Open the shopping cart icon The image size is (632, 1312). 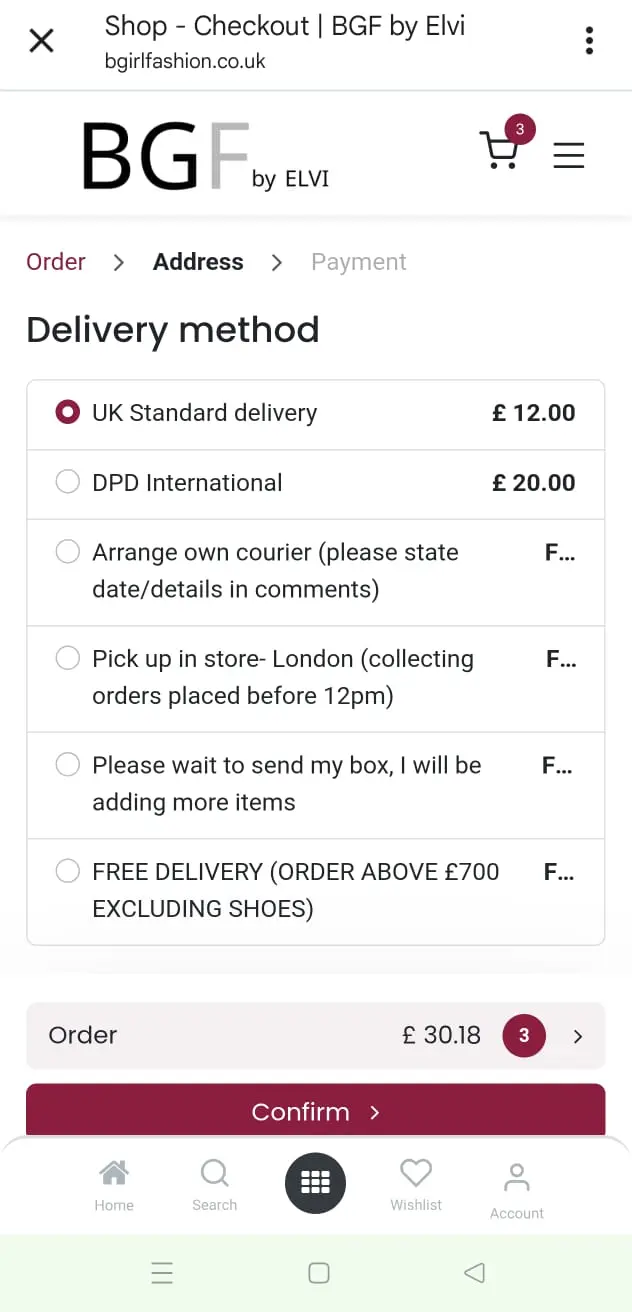point(500,151)
